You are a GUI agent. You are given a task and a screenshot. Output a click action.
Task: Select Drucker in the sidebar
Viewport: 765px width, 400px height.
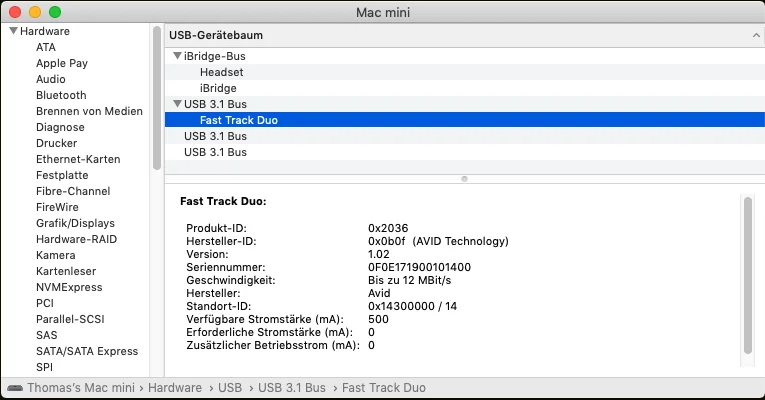tap(57, 143)
